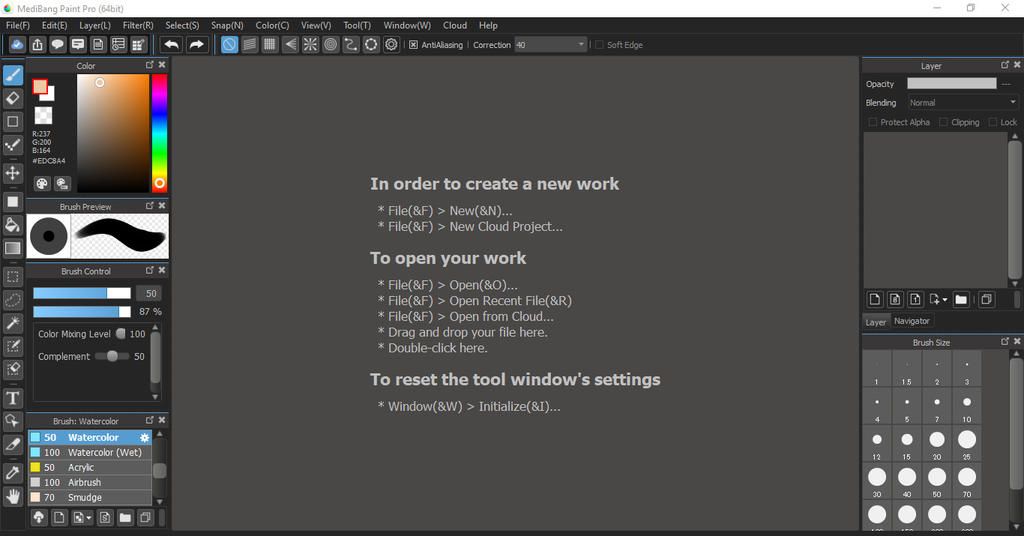Screen dimensions: 1024x536
Task: Add a new 1-bit layer
Action: pyautogui.click(x=915, y=299)
